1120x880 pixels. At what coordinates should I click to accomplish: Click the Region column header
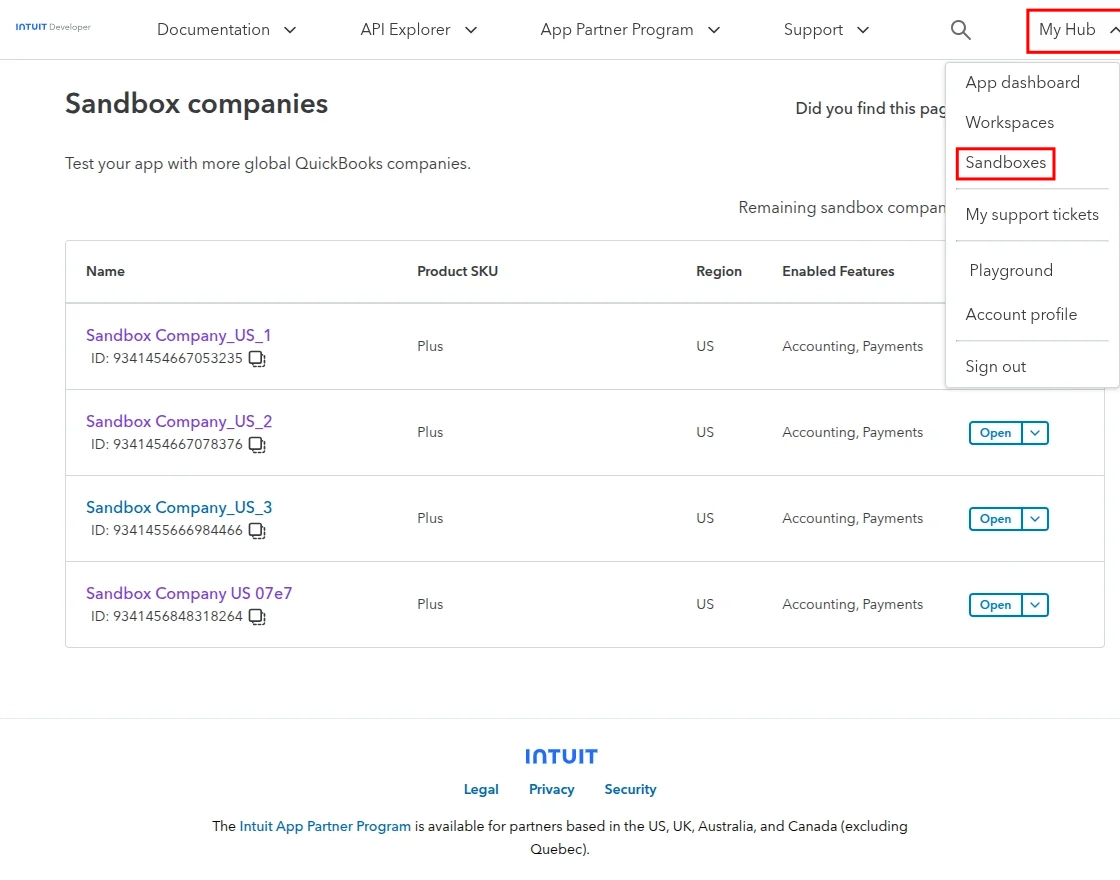pos(719,271)
